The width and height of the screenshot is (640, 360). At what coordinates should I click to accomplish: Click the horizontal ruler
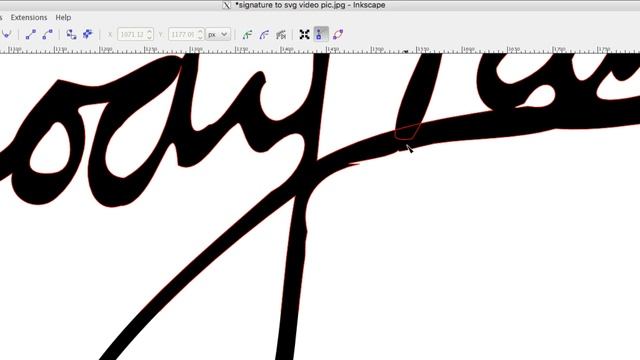click(x=320, y=49)
